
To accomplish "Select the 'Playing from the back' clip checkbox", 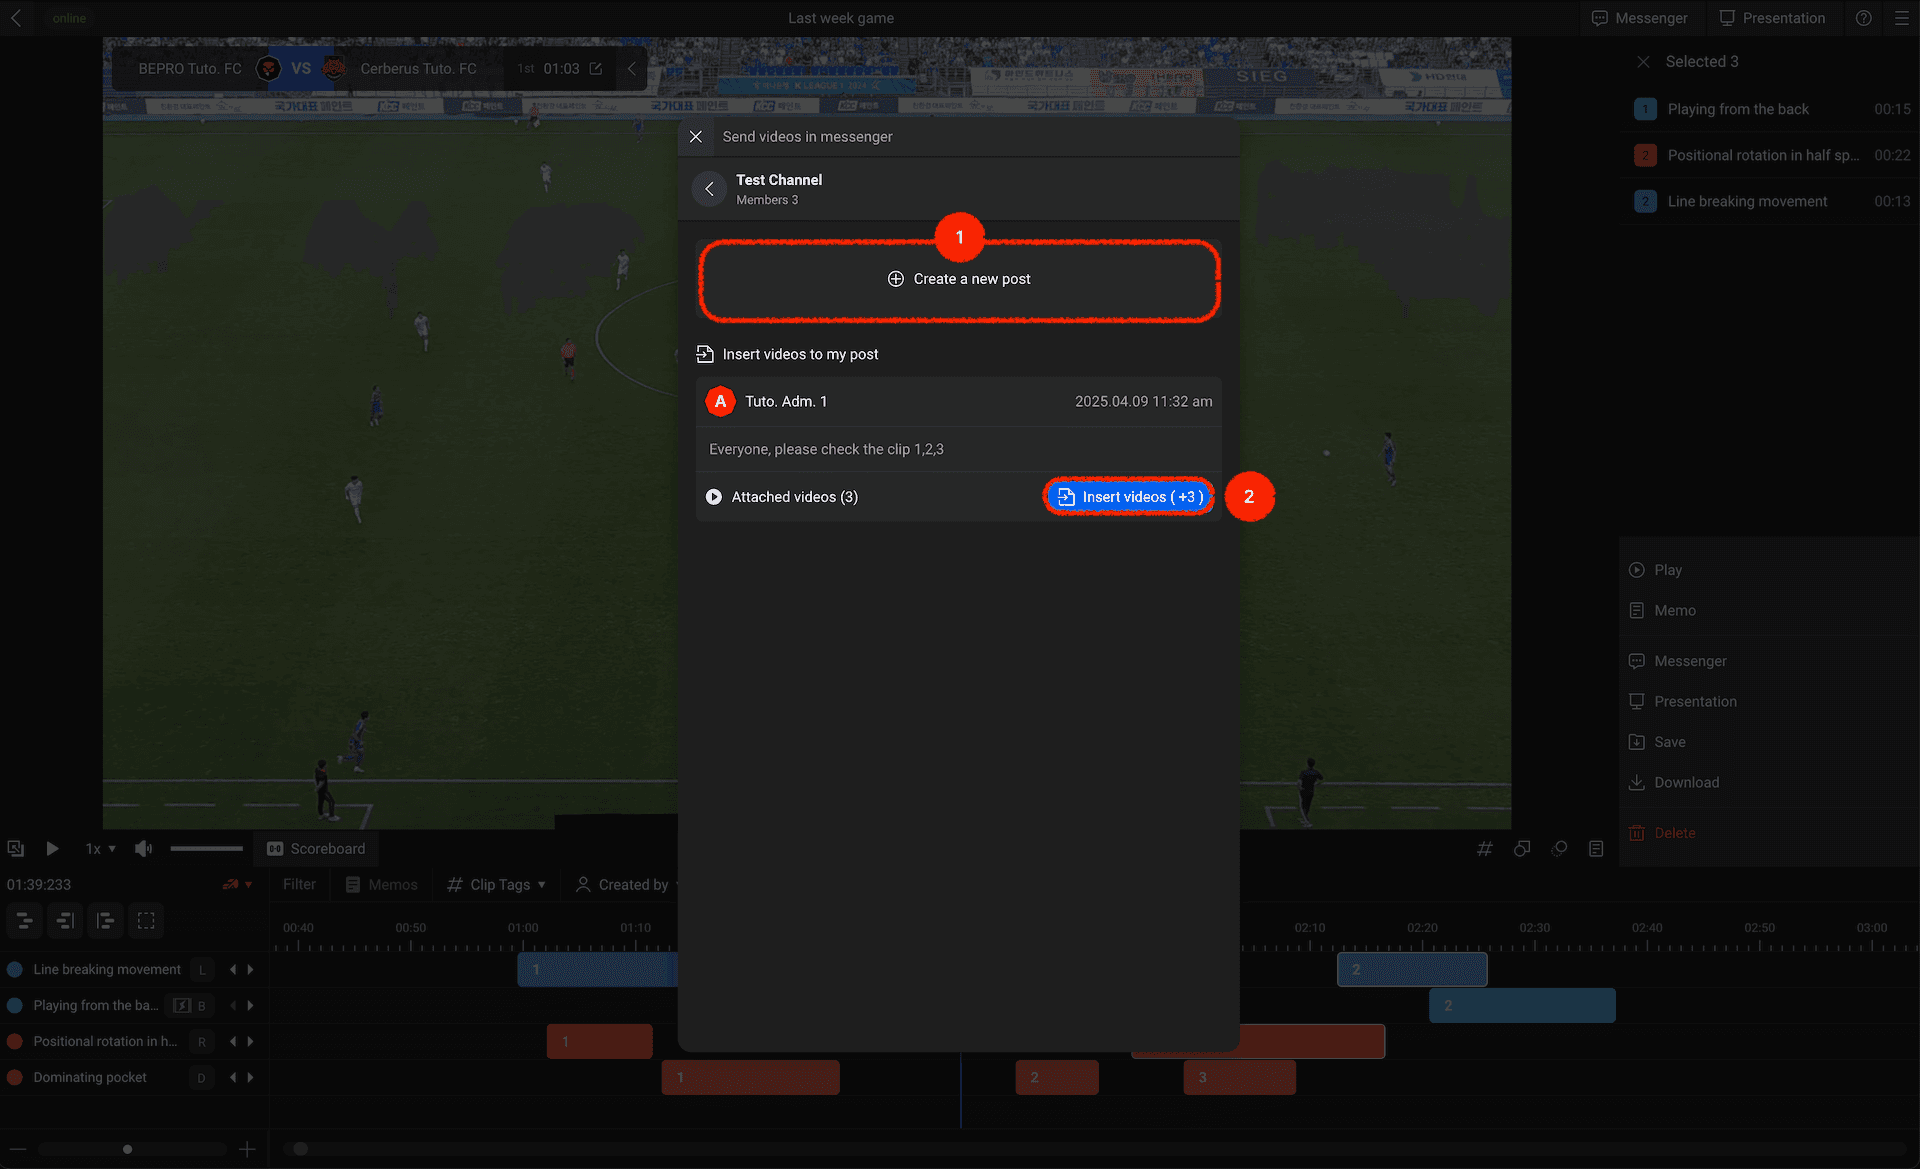I will pyautogui.click(x=1645, y=110).
